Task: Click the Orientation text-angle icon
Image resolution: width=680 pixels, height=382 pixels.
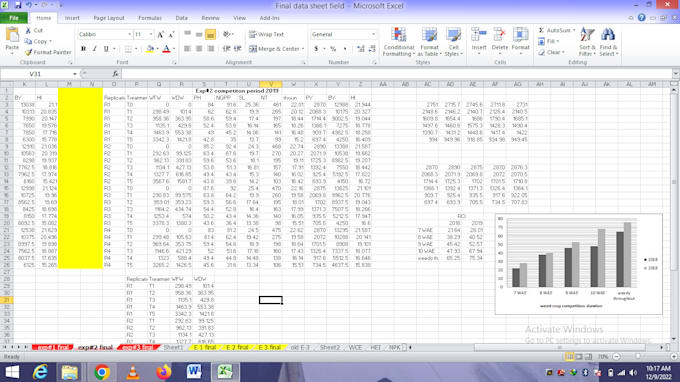Action: (x=227, y=34)
